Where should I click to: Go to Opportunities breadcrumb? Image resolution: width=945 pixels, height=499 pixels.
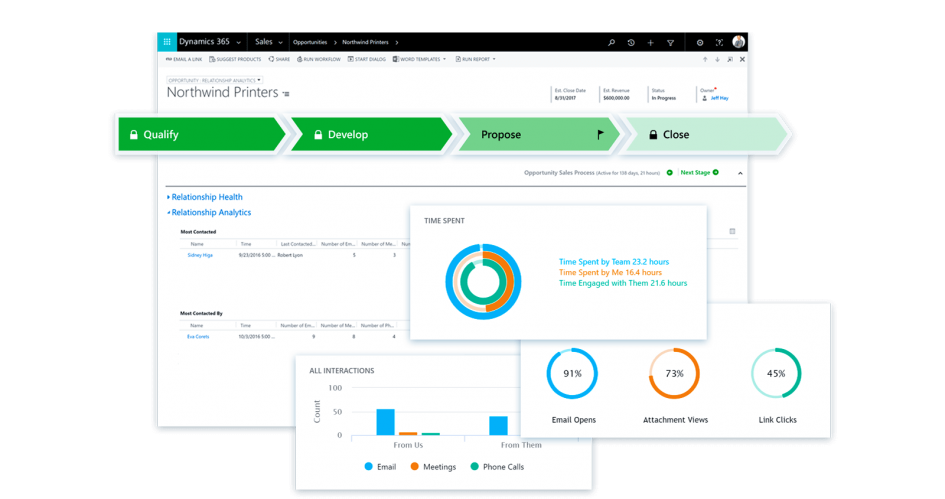point(310,42)
